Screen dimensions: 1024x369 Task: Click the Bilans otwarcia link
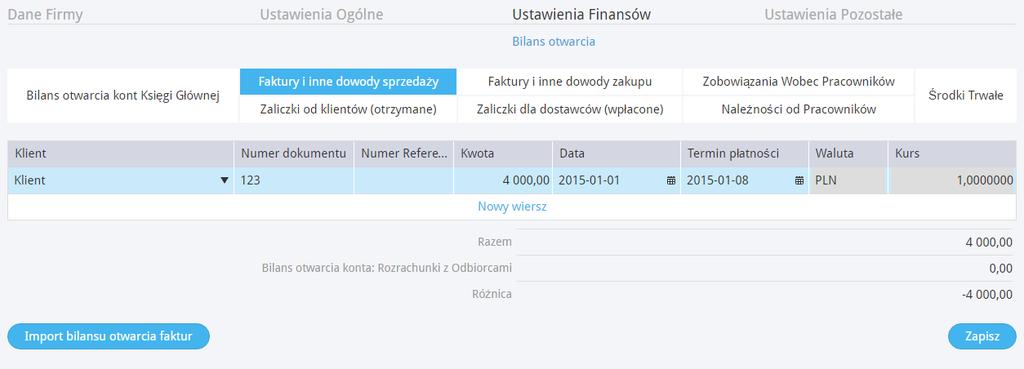coord(553,42)
